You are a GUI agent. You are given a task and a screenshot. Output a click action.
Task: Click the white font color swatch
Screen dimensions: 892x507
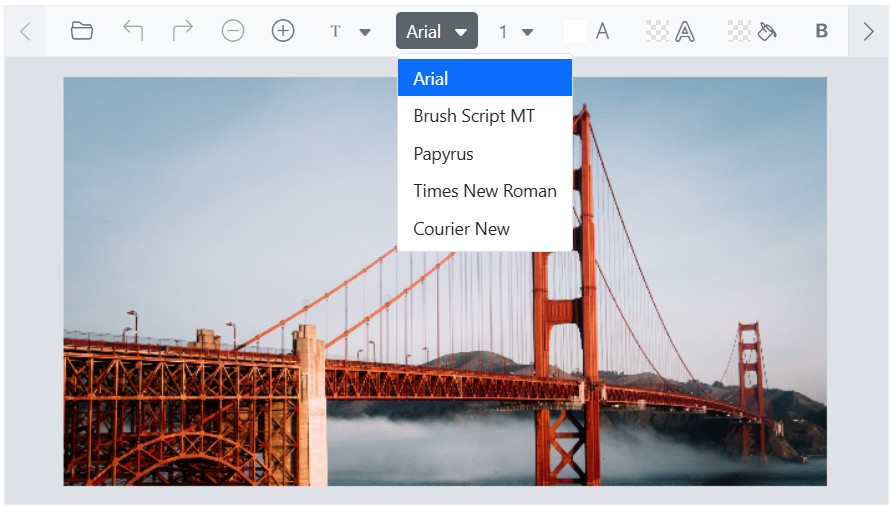click(575, 31)
